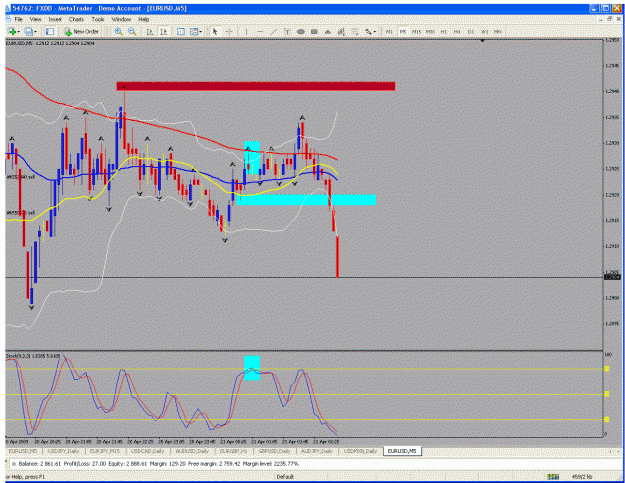Select the Ellipse drawing tool
The width and height of the screenshot is (625, 483).
(x=301, y=31)
